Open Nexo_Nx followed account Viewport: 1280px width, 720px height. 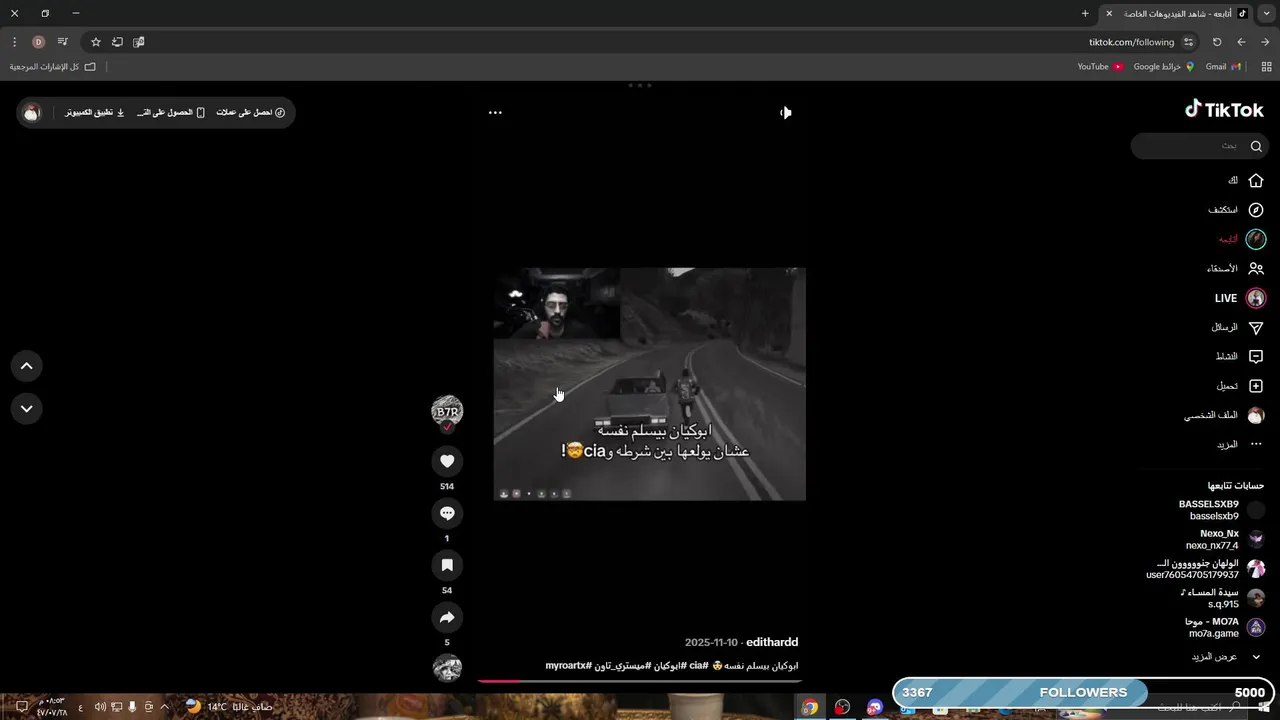(x=1225, y=540)
